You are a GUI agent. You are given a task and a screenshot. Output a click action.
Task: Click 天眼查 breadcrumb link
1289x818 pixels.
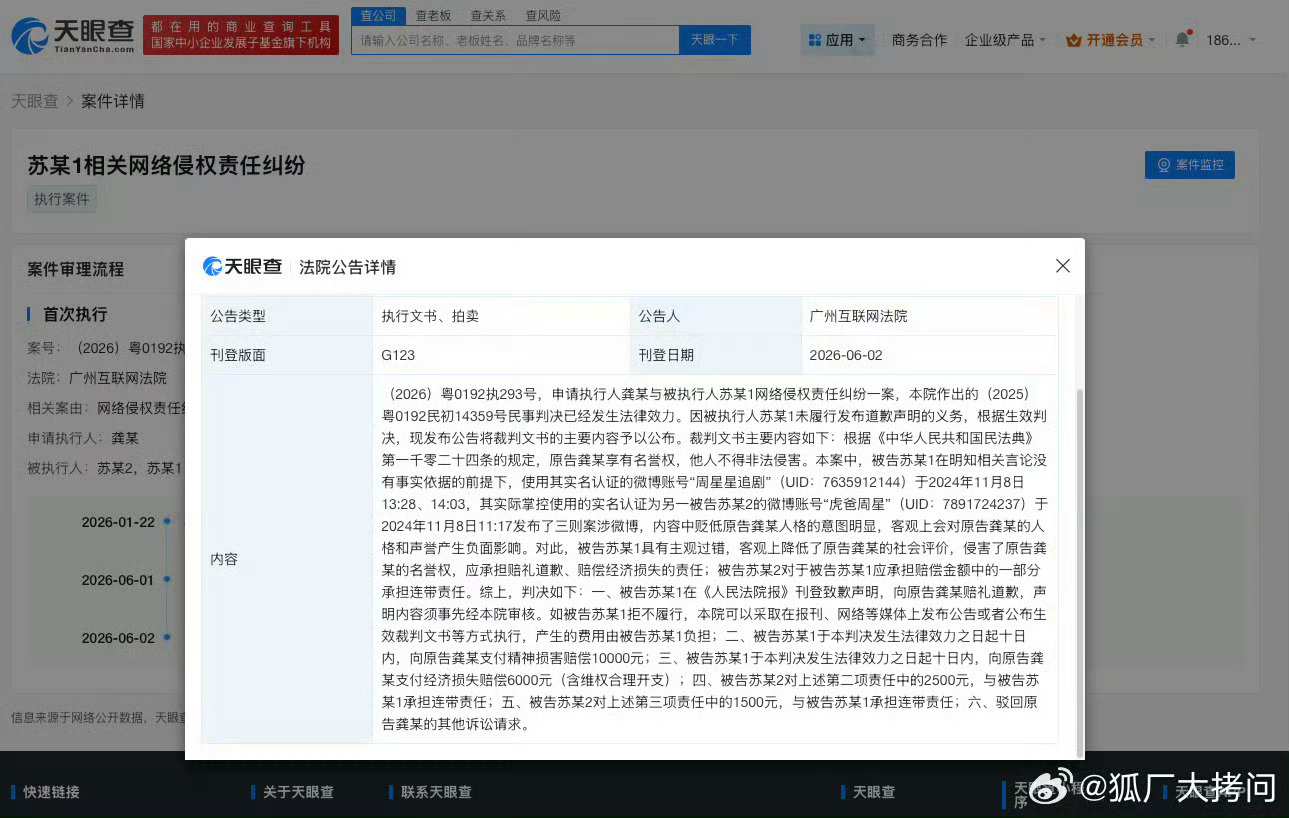click(x=34, y=101)
